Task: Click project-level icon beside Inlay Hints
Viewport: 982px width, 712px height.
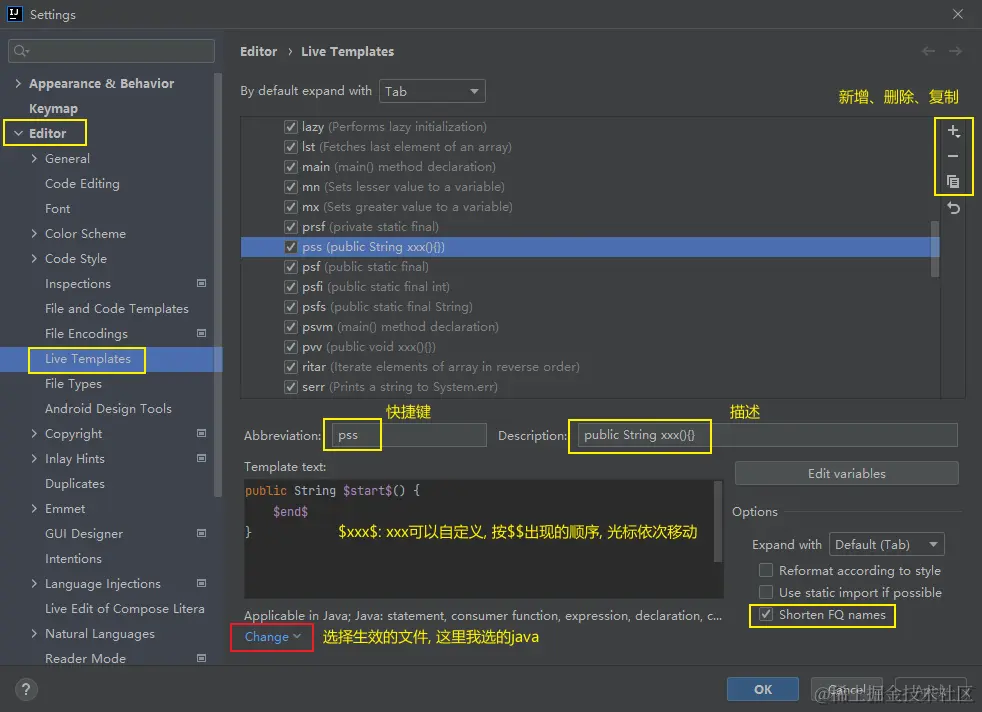Action: point(202,458)
